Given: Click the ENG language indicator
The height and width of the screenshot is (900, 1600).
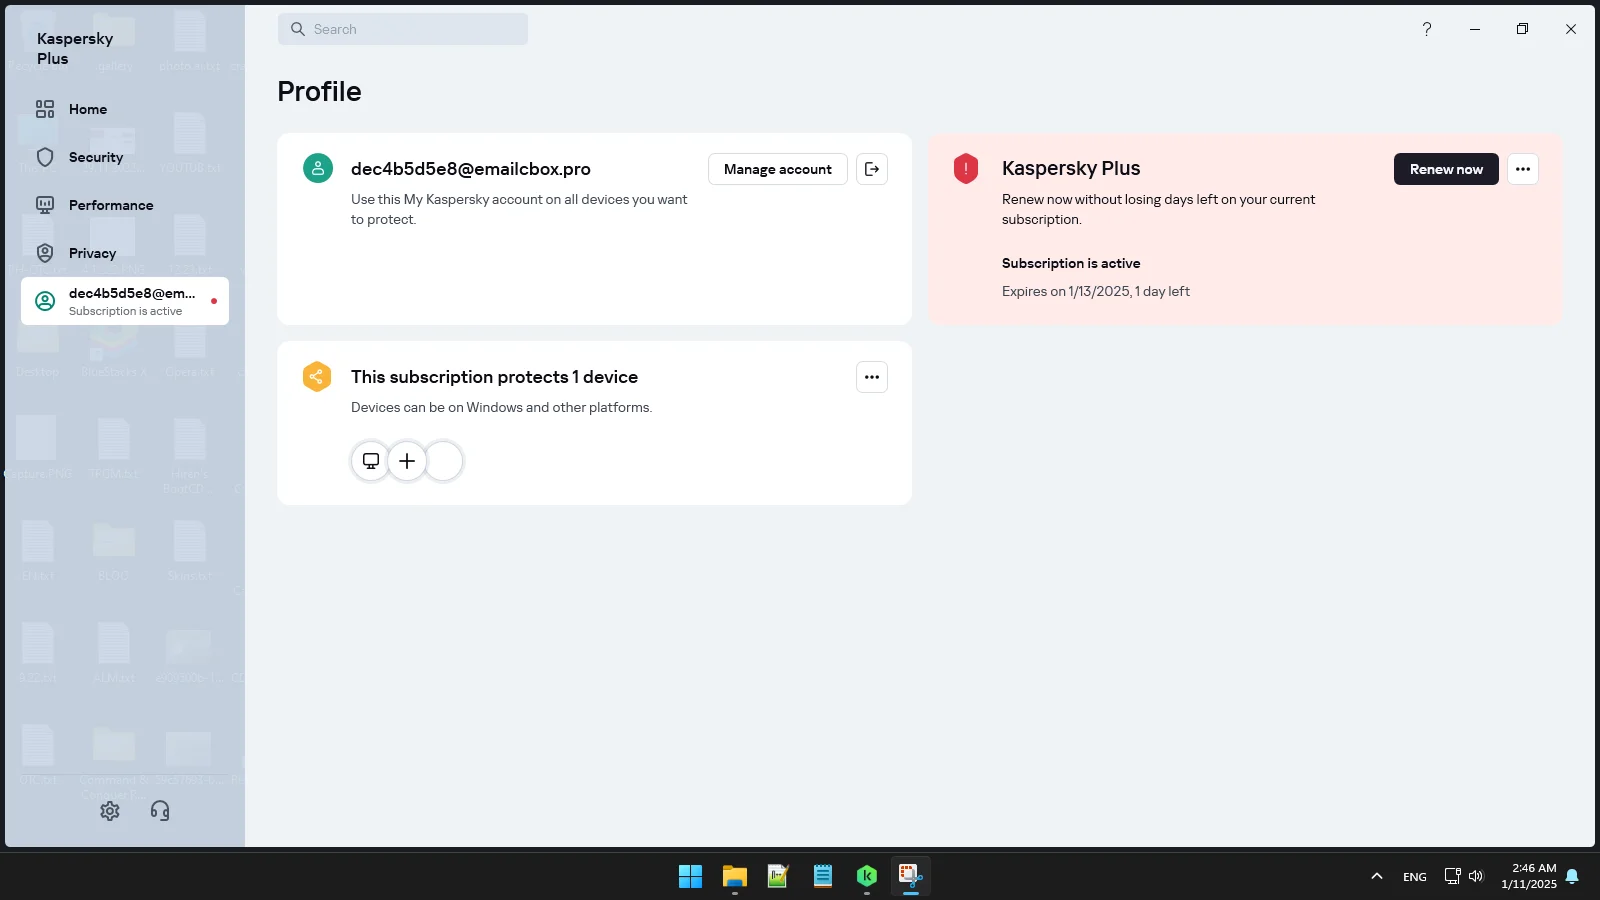Looking at the screenshot, I should (1415, 877).
